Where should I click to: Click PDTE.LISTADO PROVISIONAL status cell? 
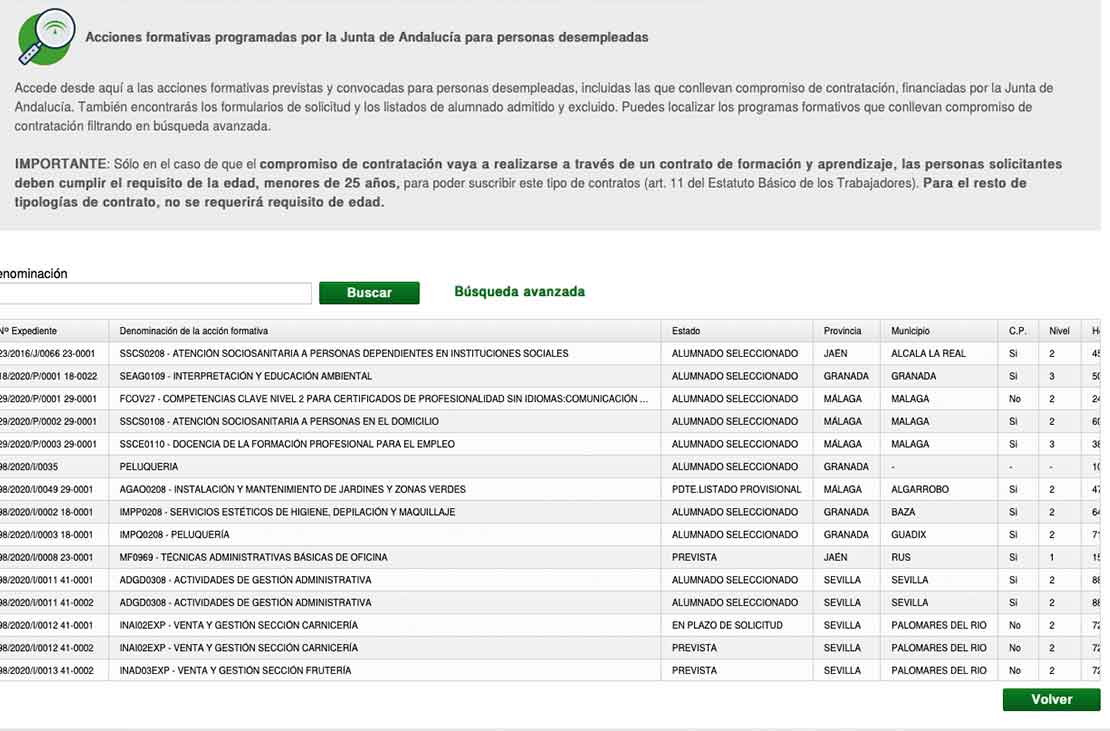pos(736,489)
